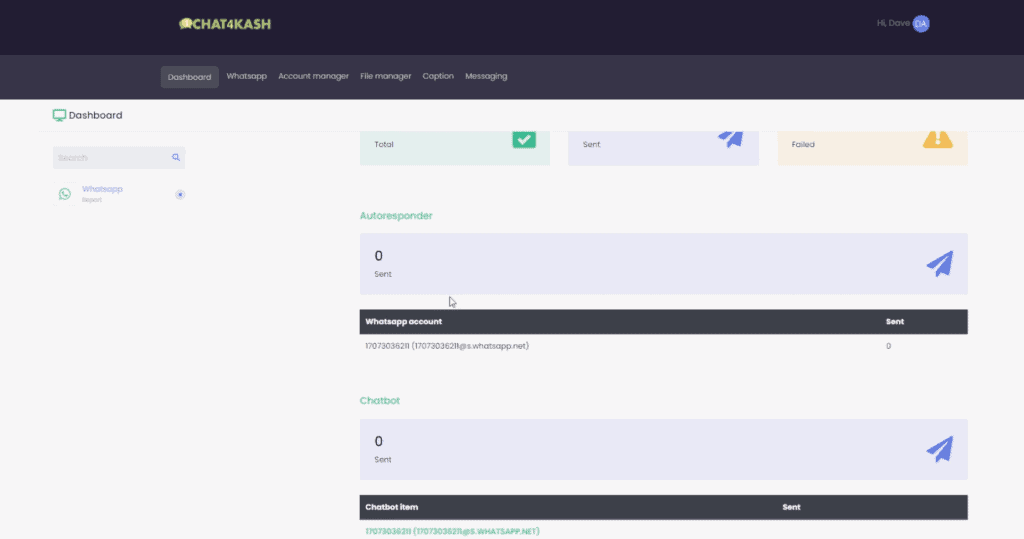Click the Chat4Kash logo
The image size is (1024, 539).
pos(225,24)
